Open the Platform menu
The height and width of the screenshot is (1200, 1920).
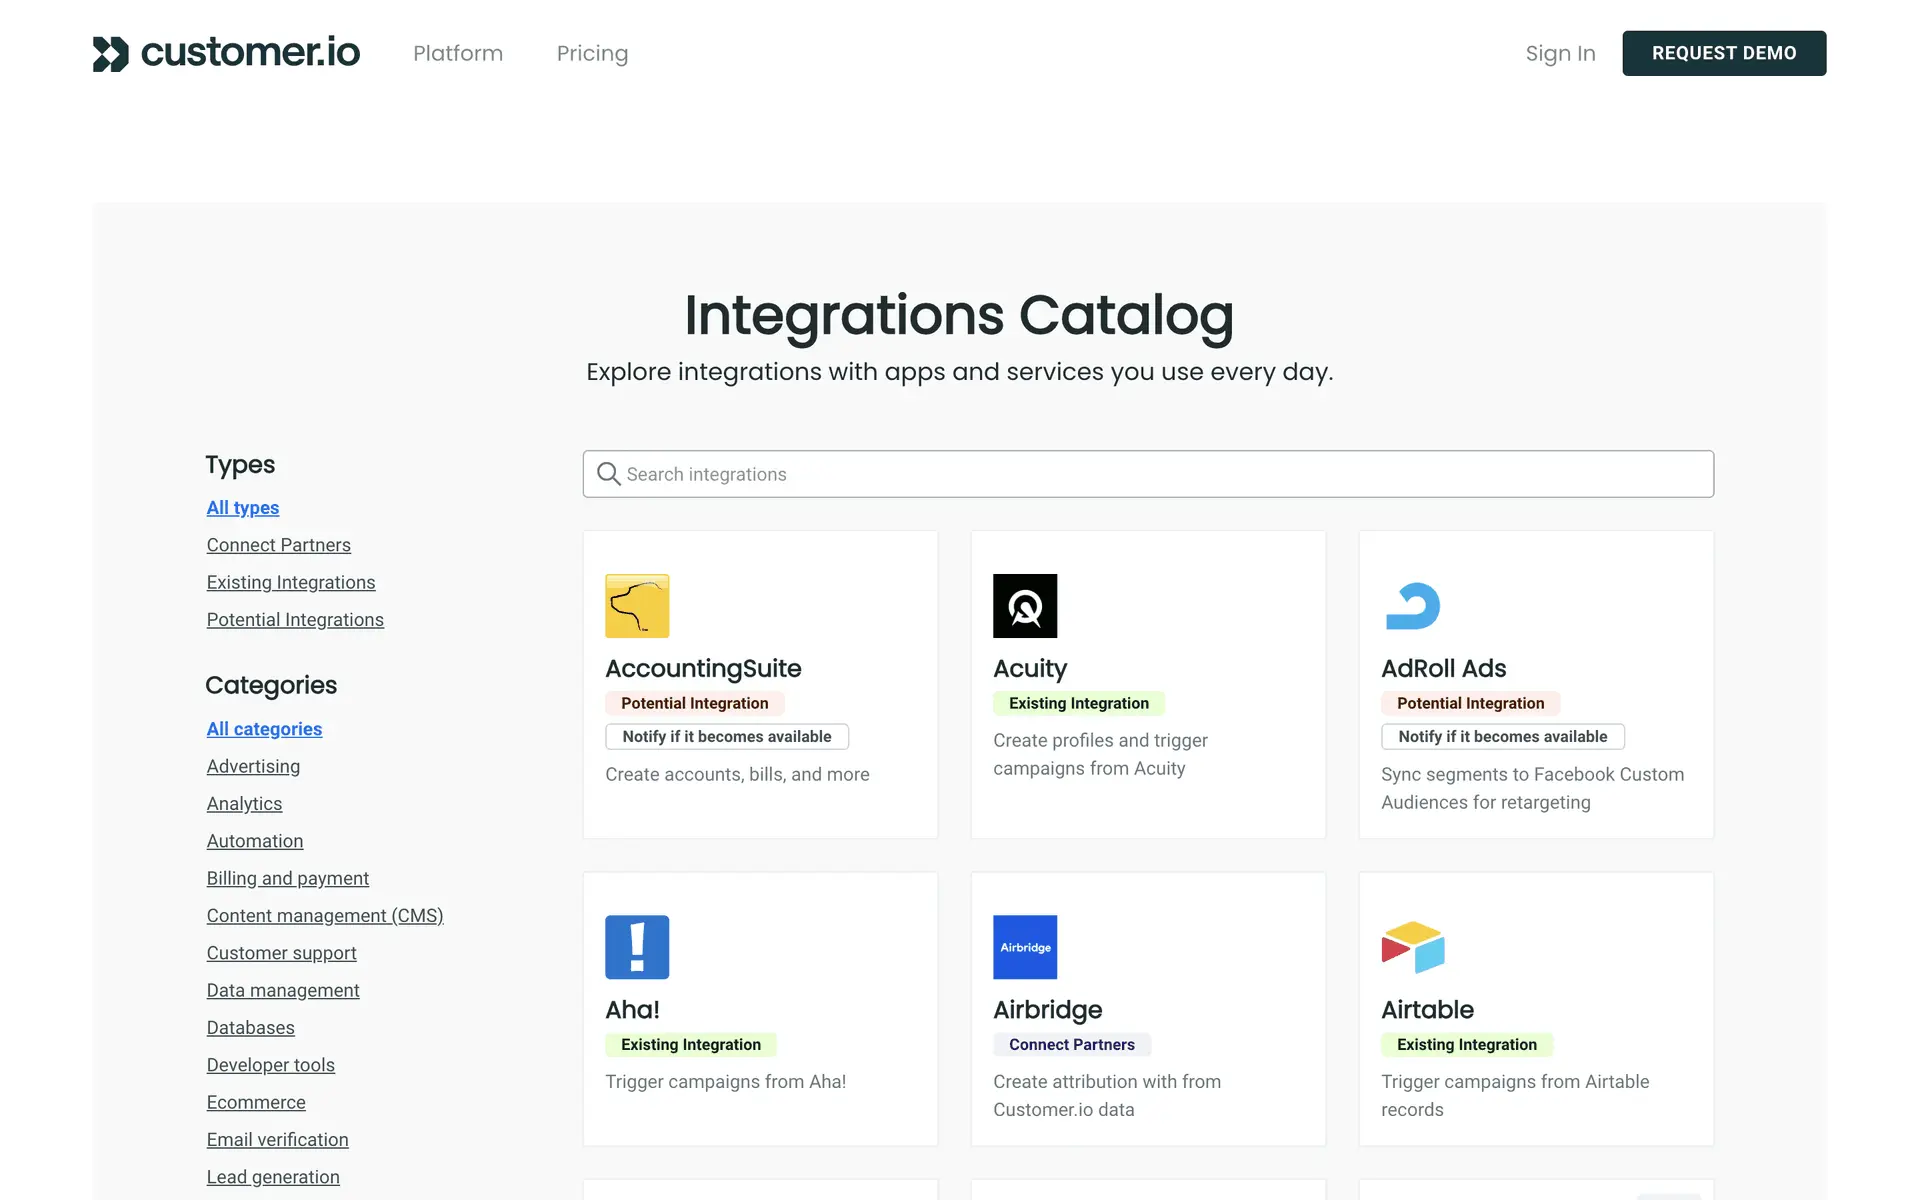pos(458,53)
